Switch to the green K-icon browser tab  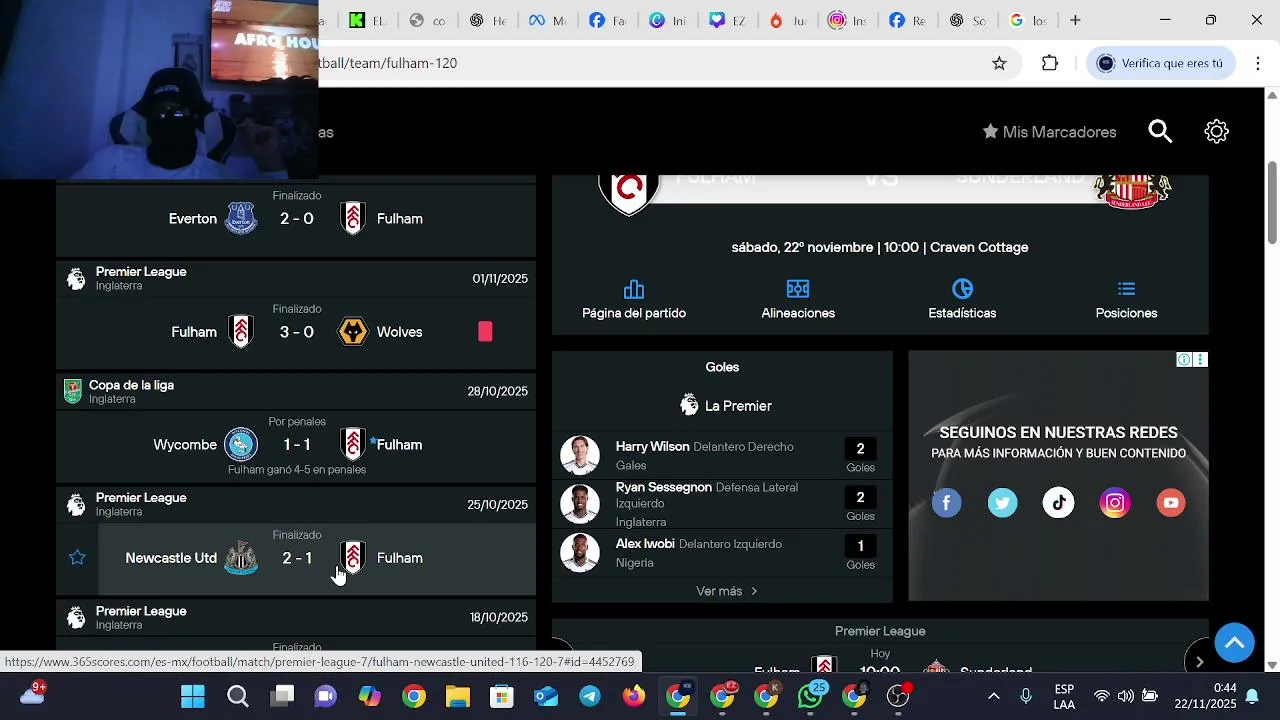pos(366,20)
